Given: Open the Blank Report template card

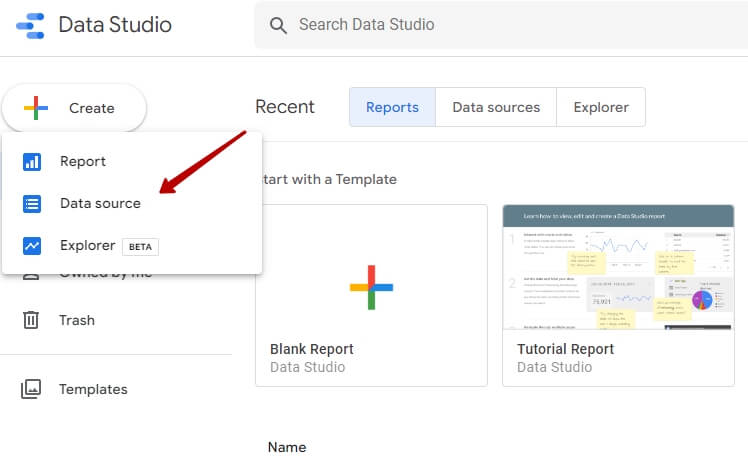Looking at the screenshot, I should coord(371,296).
